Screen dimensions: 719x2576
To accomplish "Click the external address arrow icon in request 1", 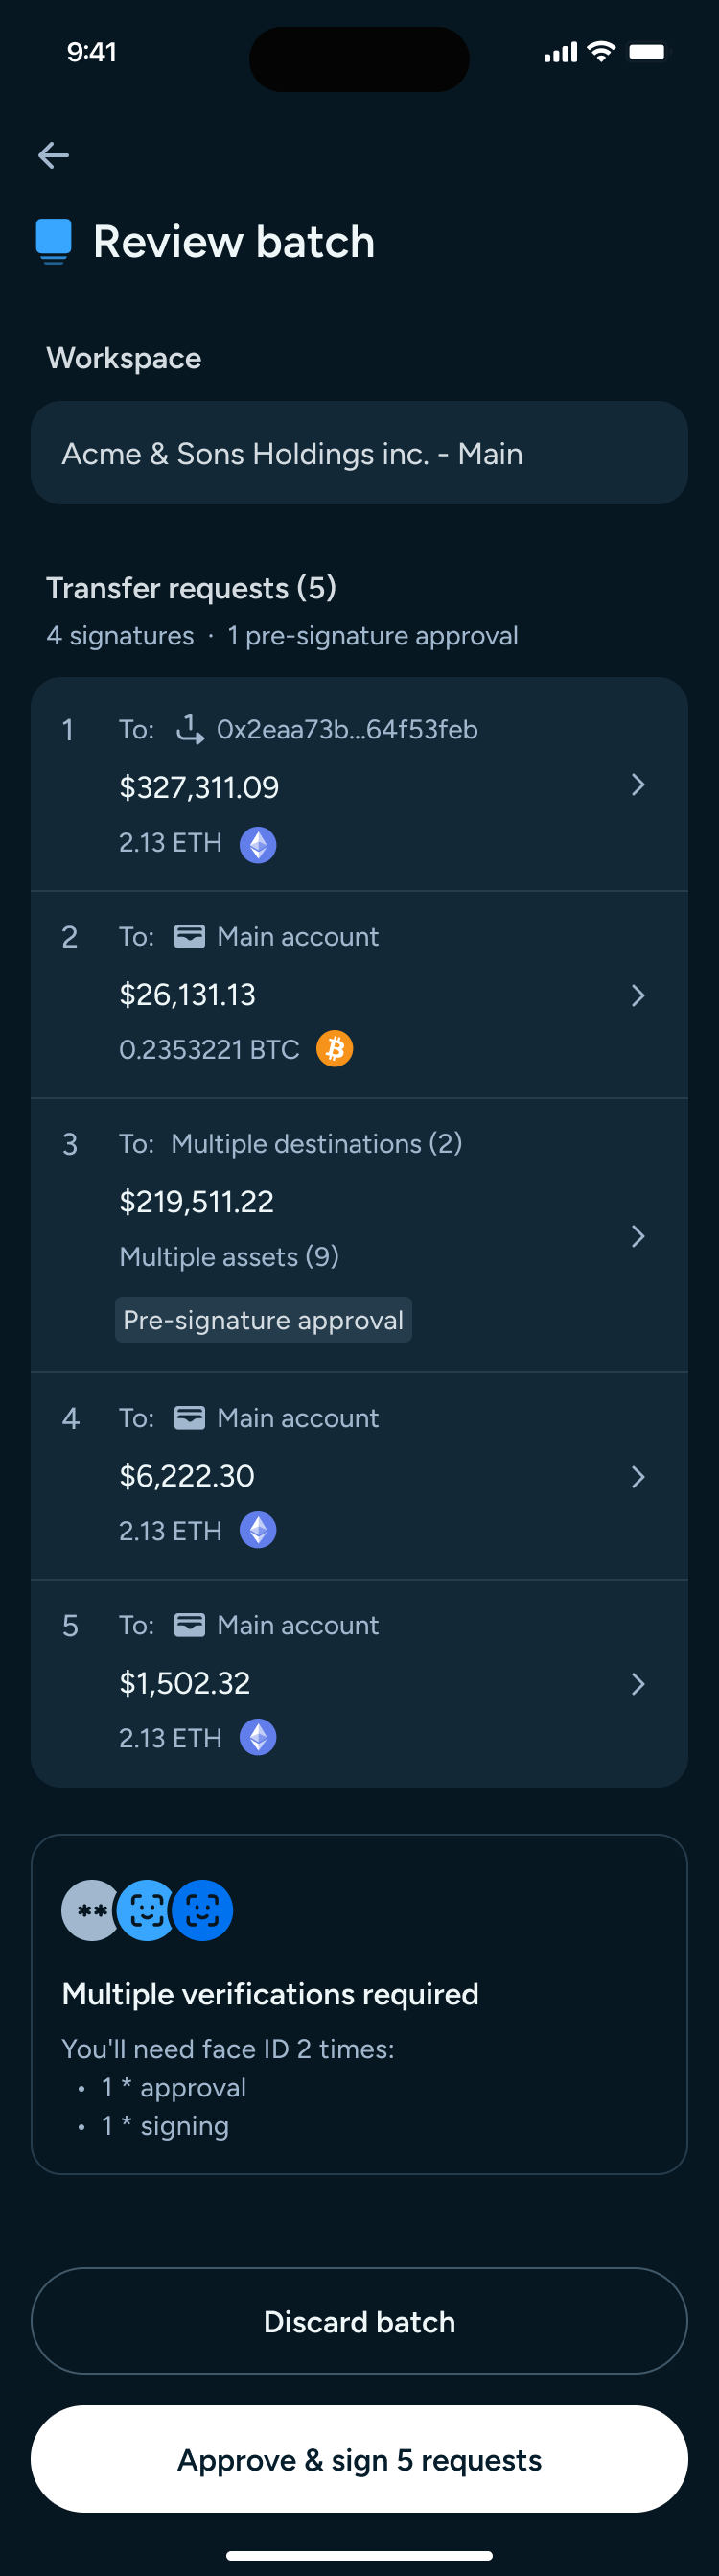I will coord(190,729).
